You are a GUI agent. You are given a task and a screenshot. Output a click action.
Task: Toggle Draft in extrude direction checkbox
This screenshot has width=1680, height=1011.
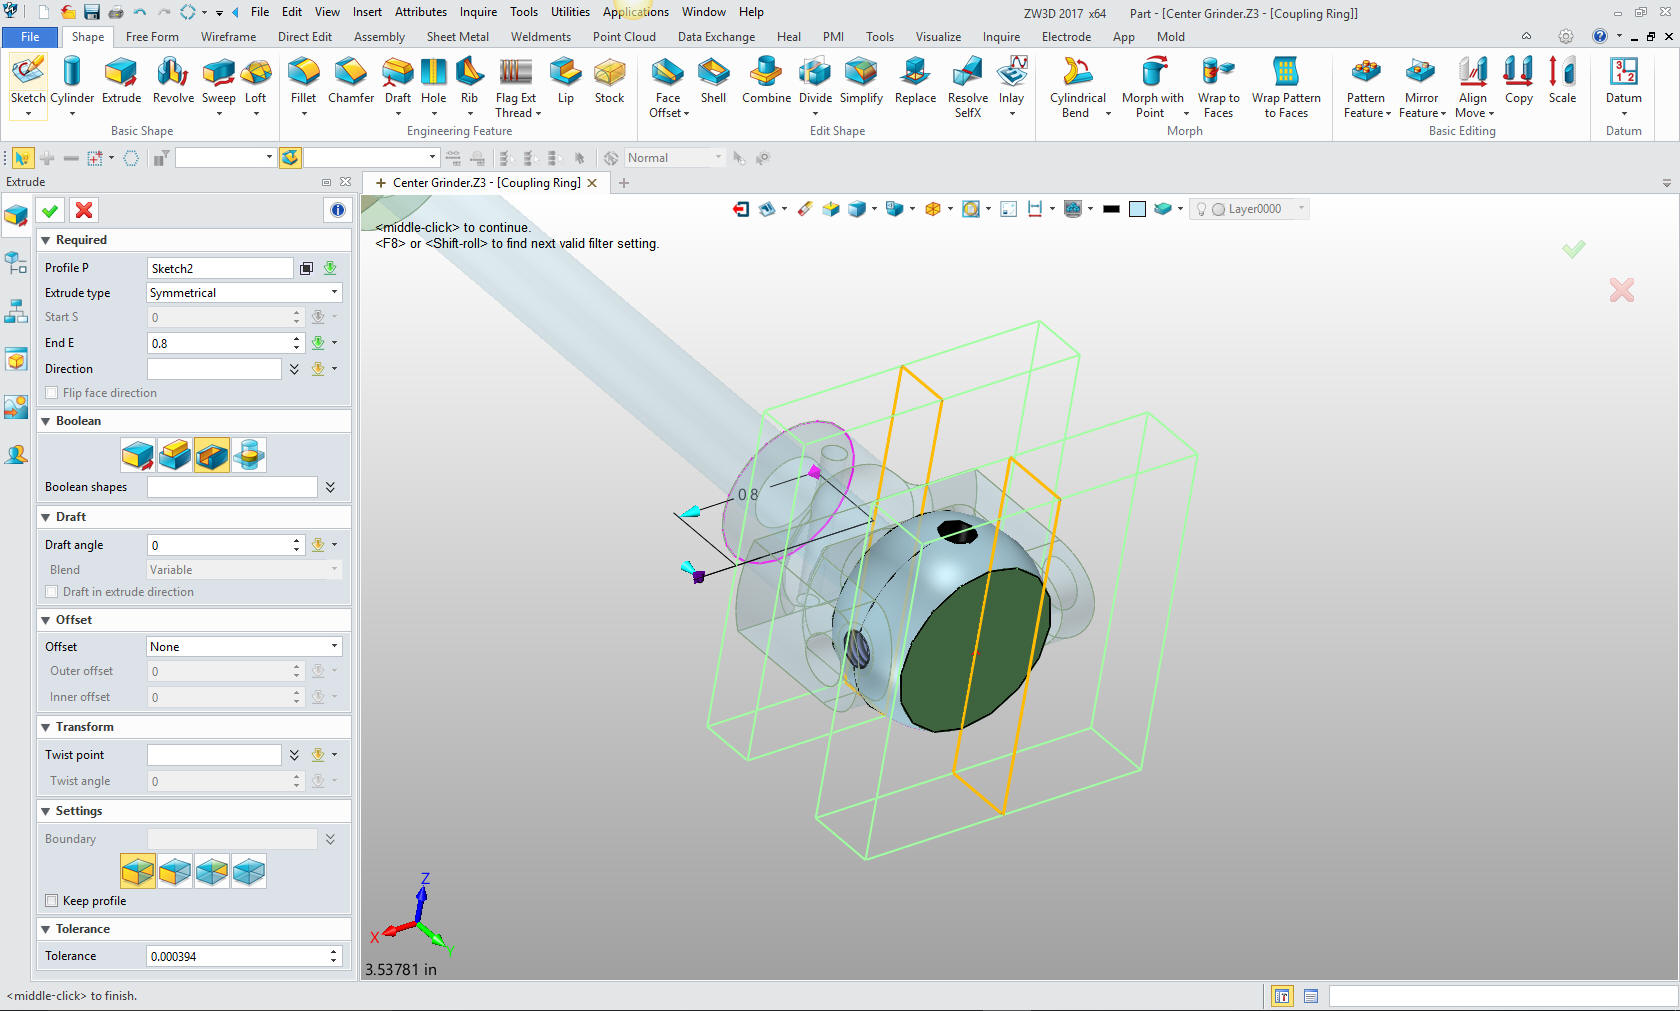click(52, 592)
